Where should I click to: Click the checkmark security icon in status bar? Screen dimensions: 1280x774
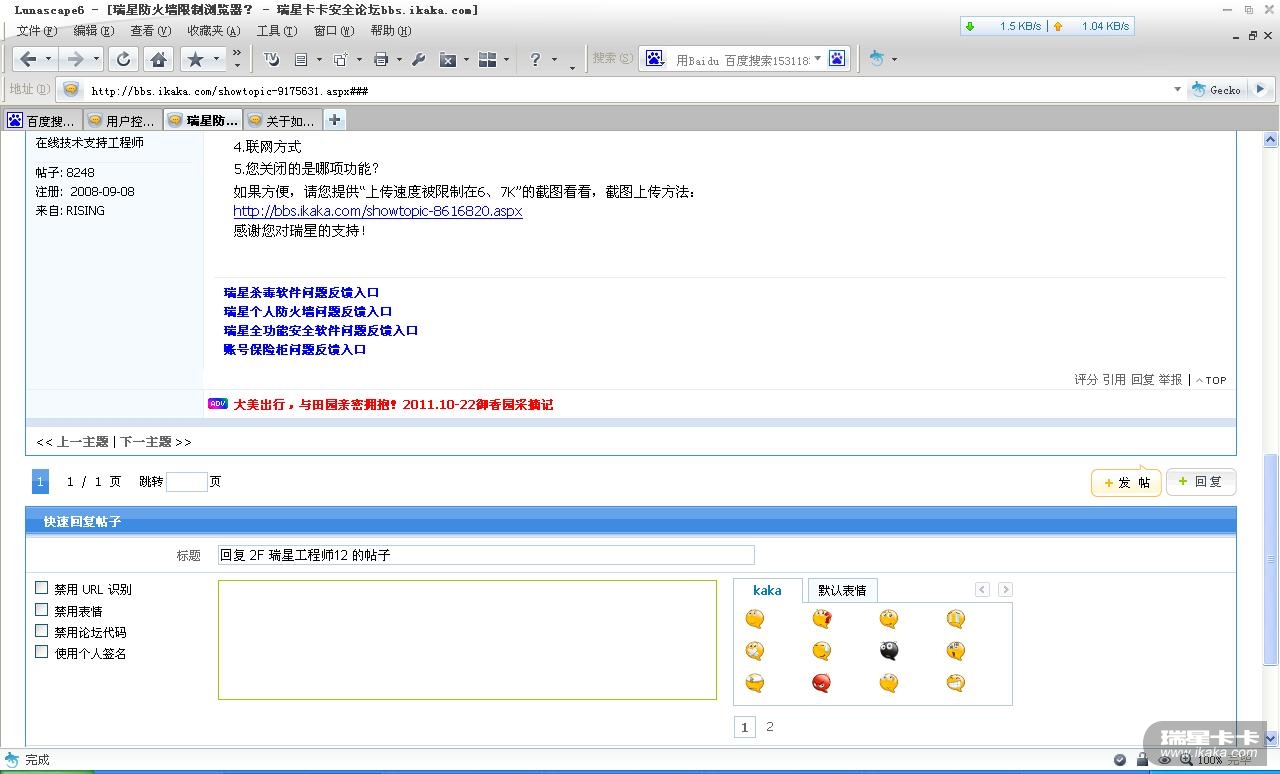[x=1120, y=760]
